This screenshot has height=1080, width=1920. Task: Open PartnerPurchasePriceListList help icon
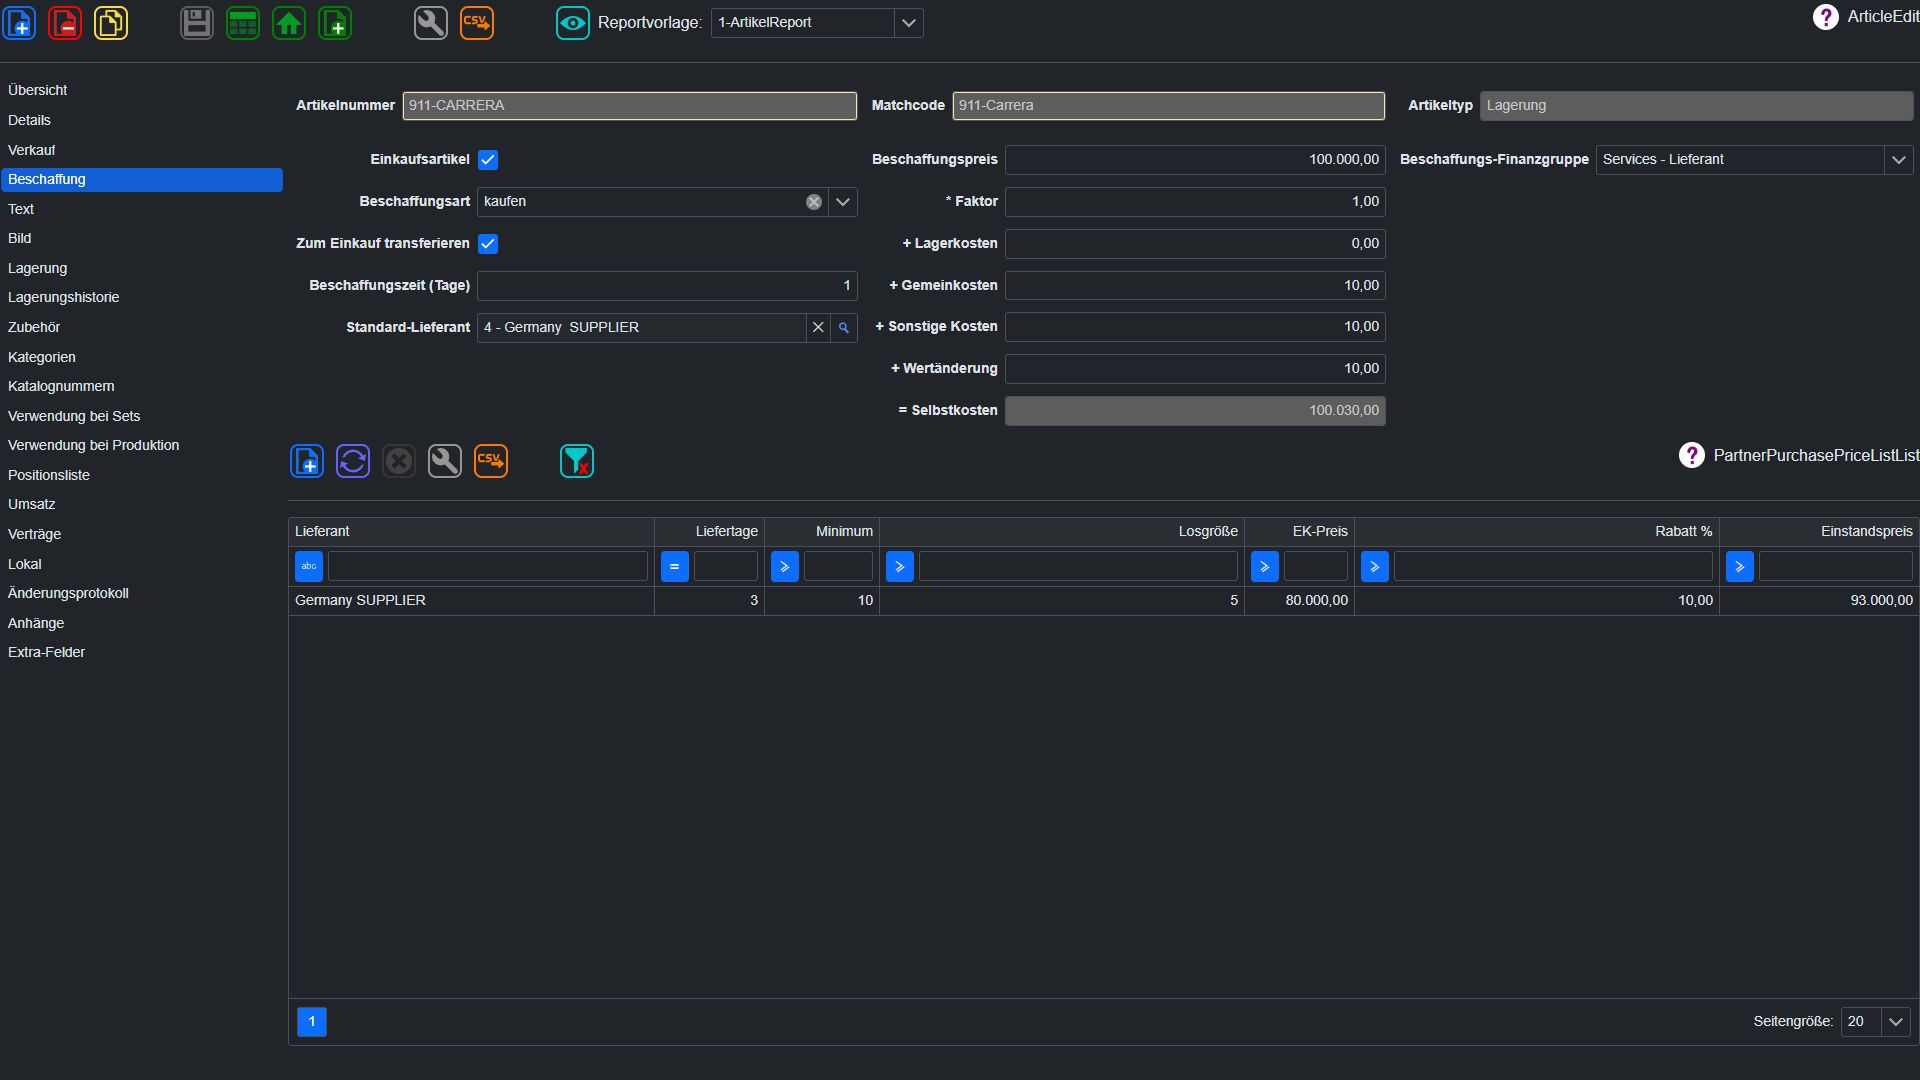pyautogui.click(x=1691, y=456)
